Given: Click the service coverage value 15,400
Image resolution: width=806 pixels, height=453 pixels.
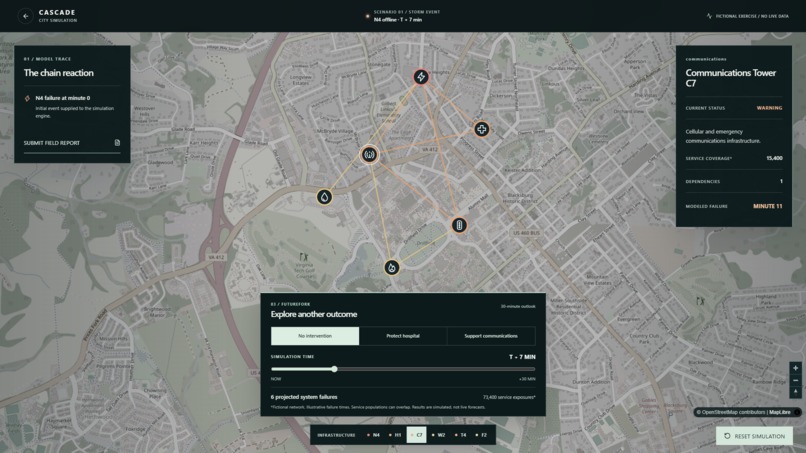Looking at the screenshot, I should [x=774, y=158].
